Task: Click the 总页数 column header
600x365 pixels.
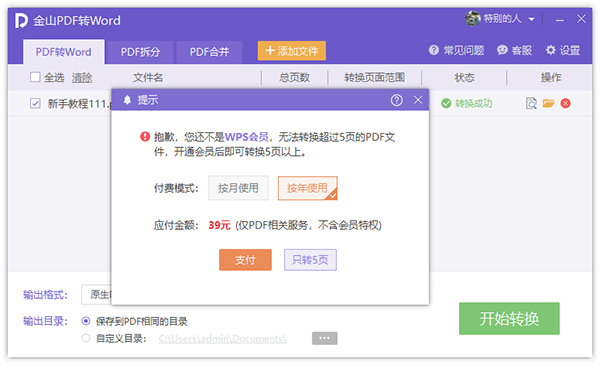Action: tap(294, 78)
